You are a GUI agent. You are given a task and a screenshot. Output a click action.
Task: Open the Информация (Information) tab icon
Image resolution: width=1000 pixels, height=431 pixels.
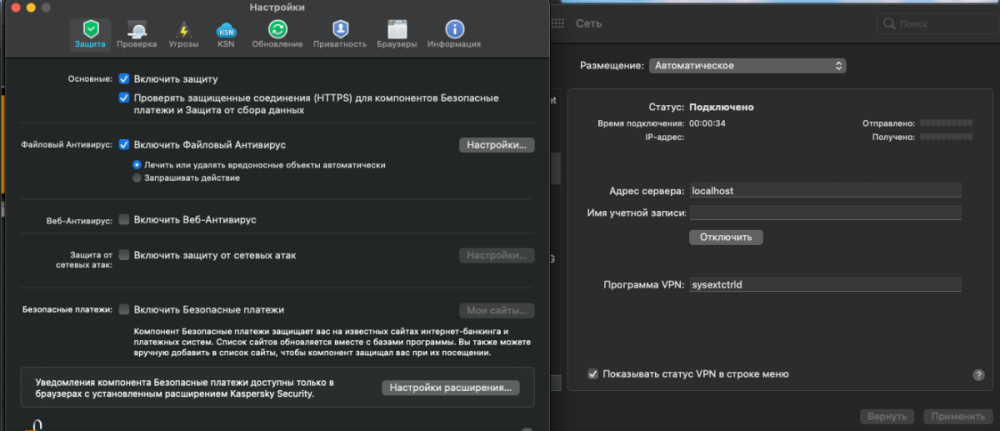(454, 29)
